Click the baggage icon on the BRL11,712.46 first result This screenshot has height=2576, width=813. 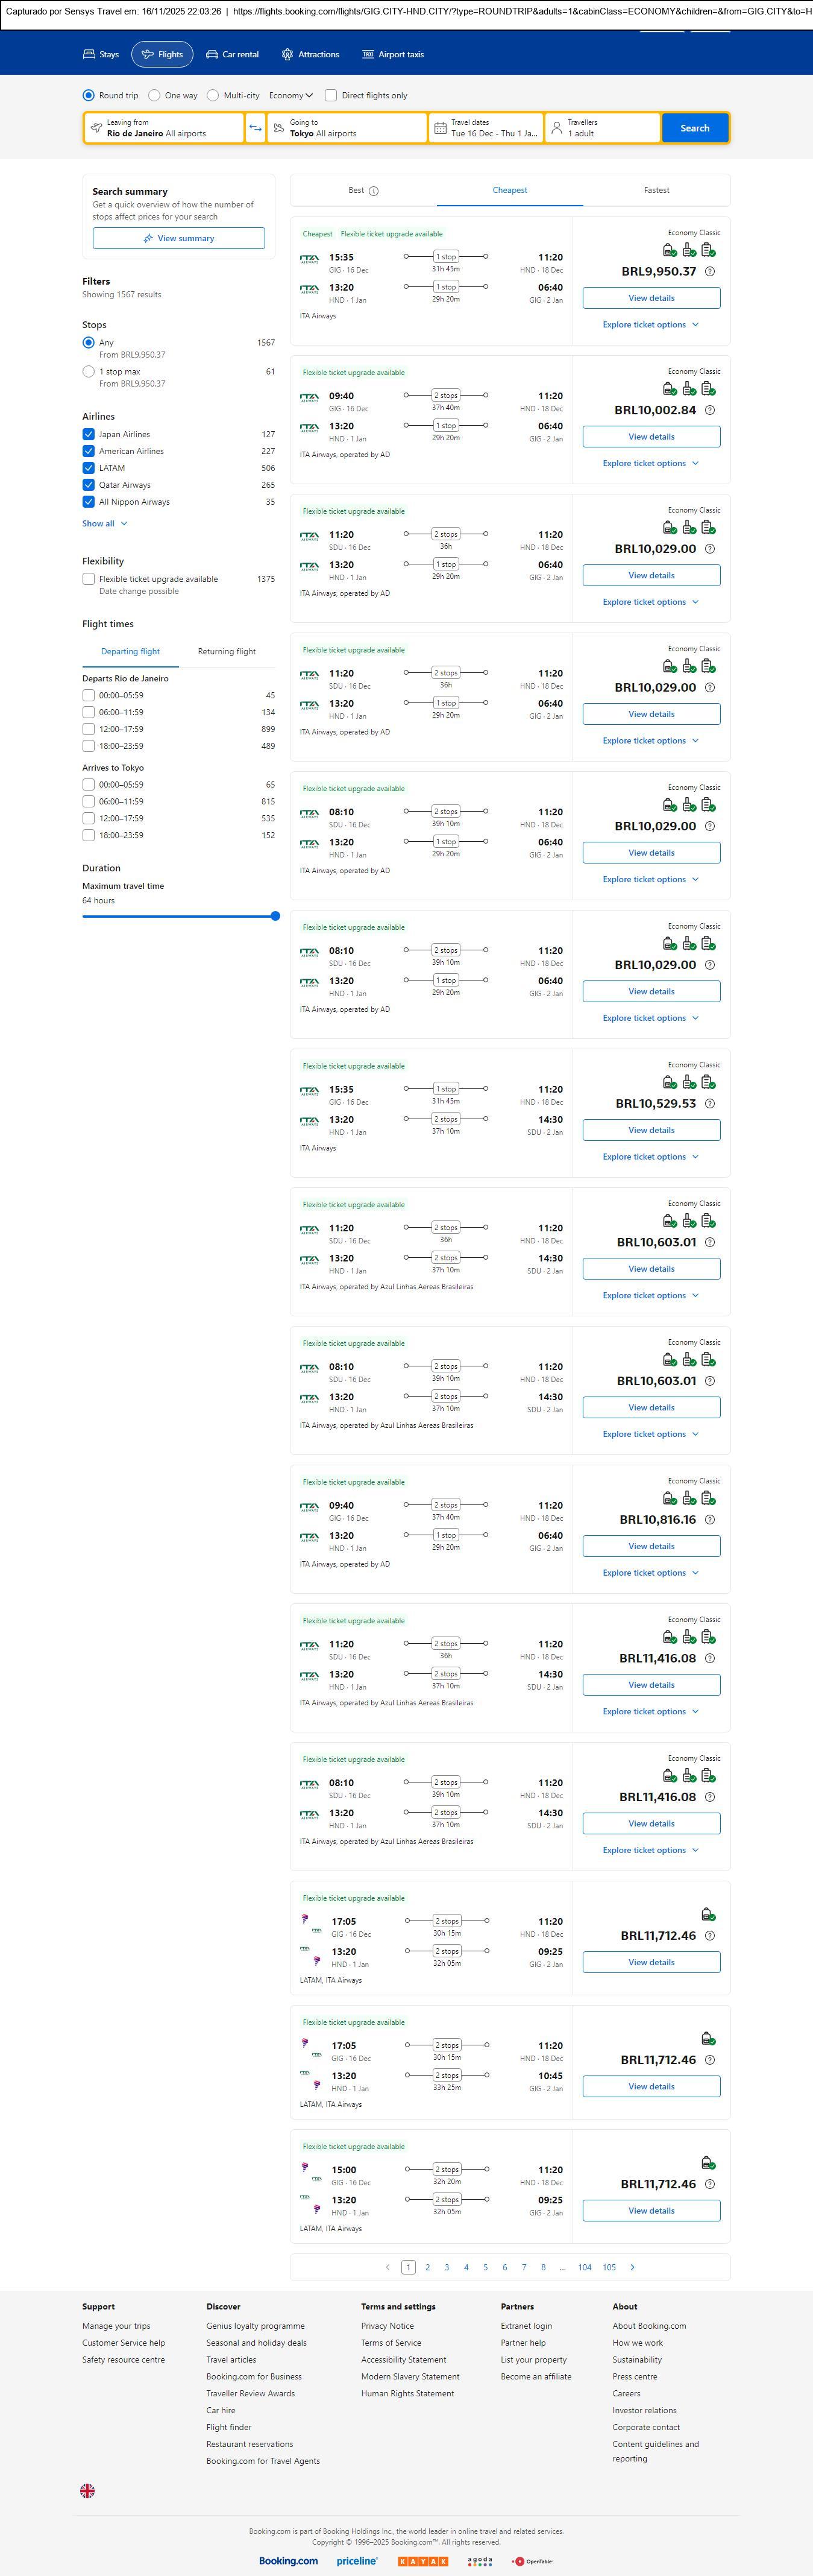click(708, 1914)
